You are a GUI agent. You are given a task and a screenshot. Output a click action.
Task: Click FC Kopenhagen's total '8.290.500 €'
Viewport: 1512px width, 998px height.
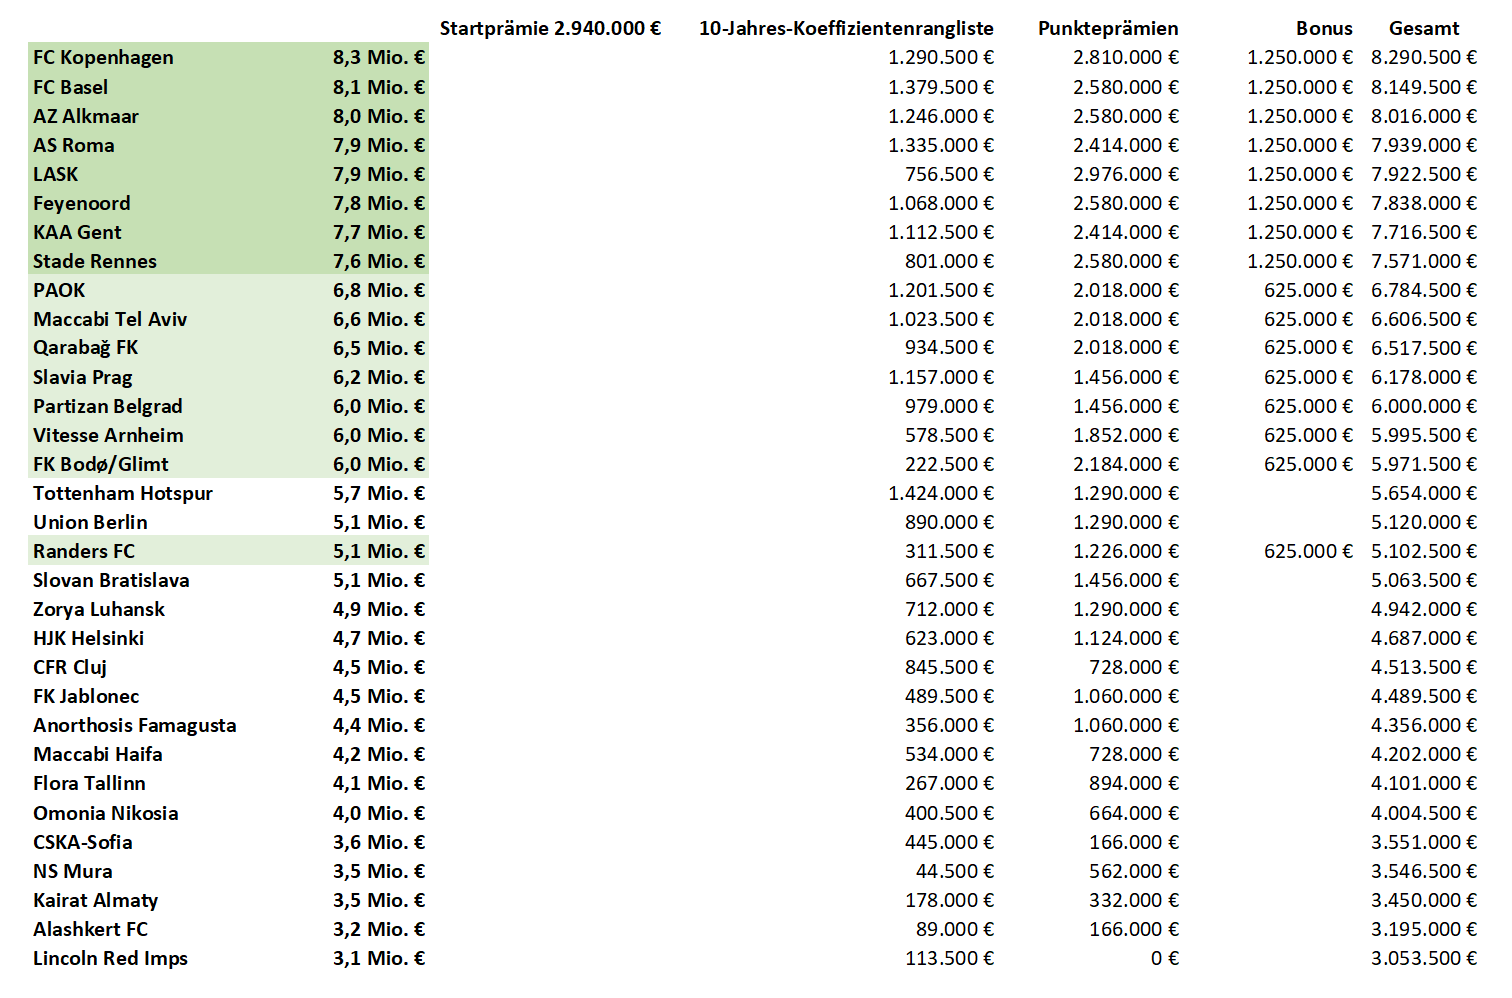click(x=1423, y=57)
